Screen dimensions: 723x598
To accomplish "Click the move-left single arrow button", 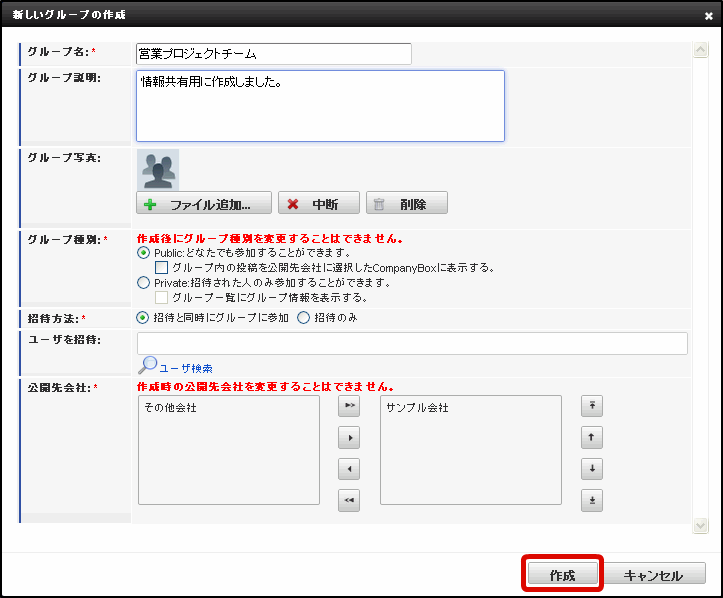I will click(x=349, y=469).
